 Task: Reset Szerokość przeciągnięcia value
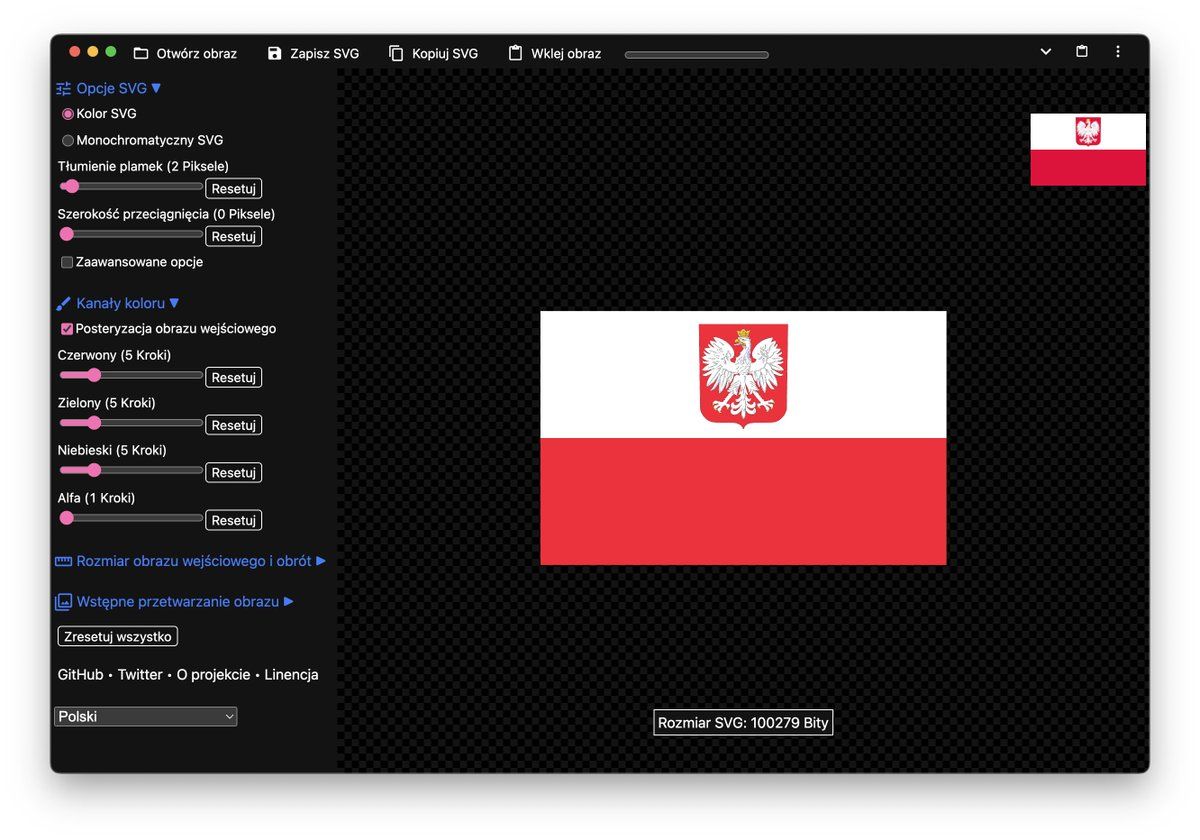pos(234,236)
